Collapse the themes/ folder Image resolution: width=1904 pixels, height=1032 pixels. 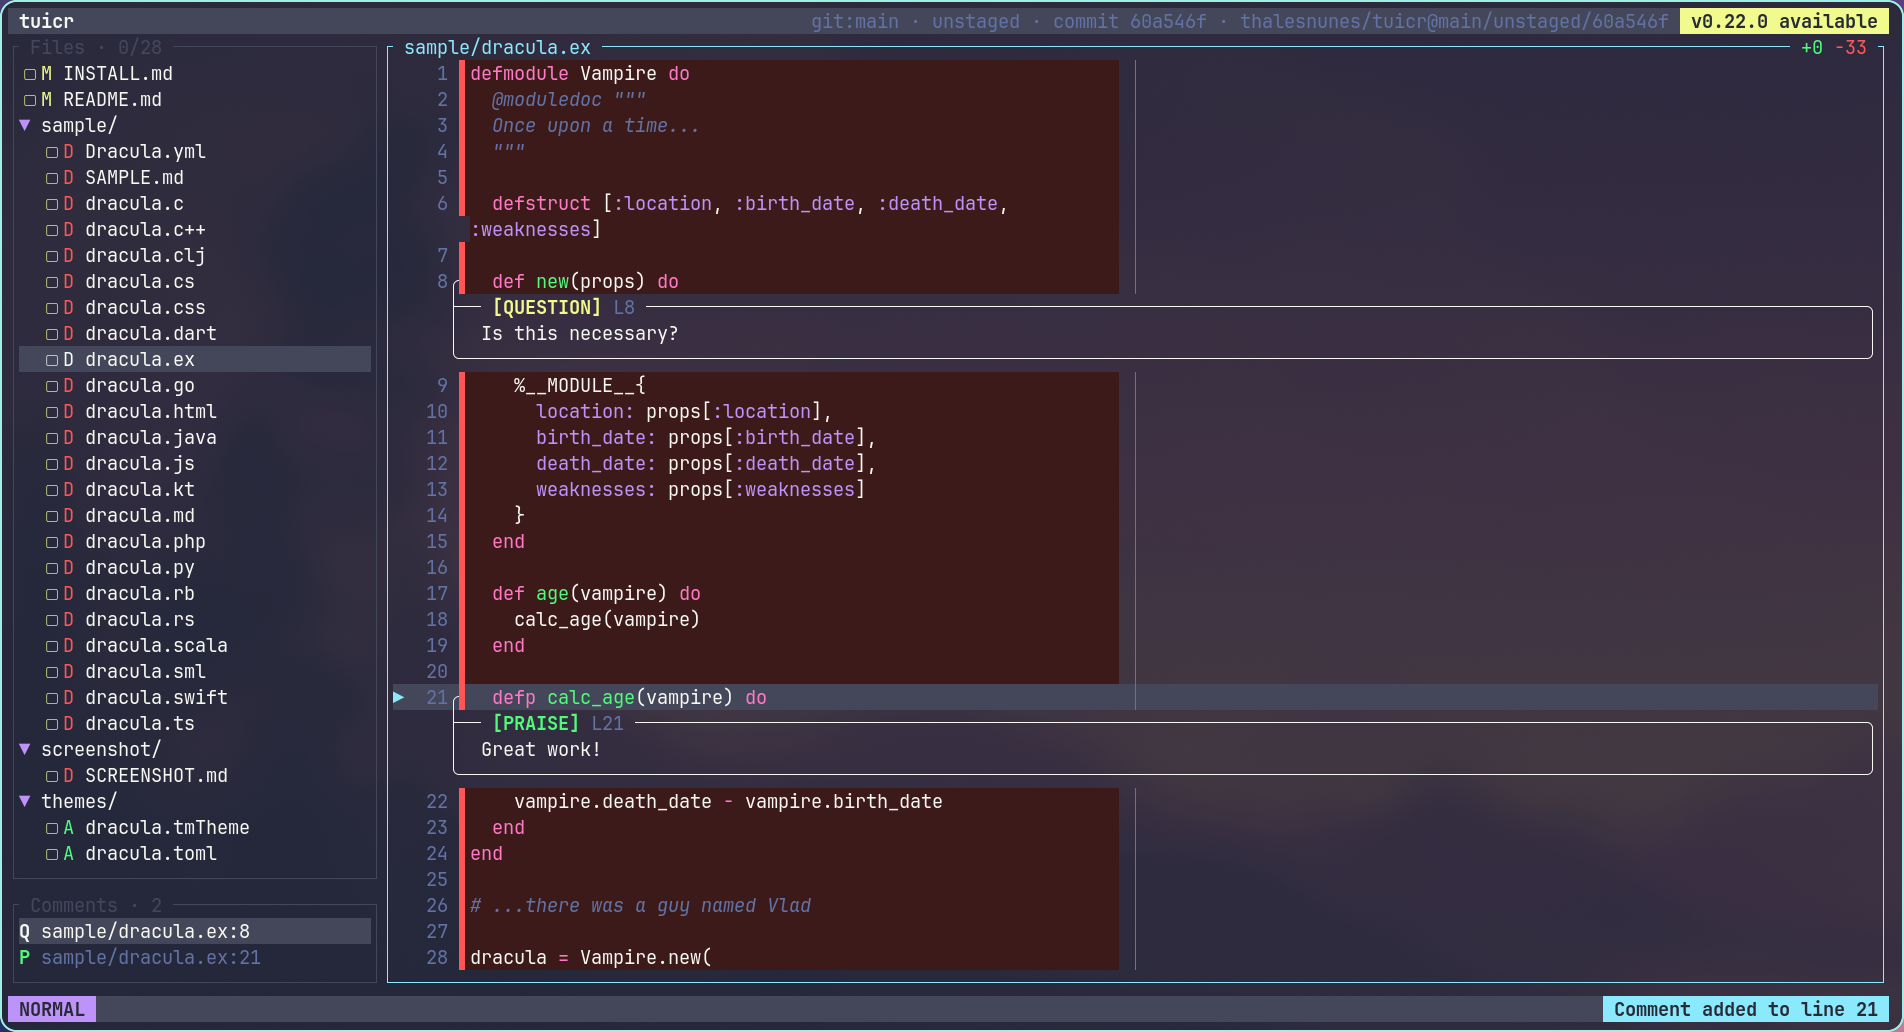[25, 802]
